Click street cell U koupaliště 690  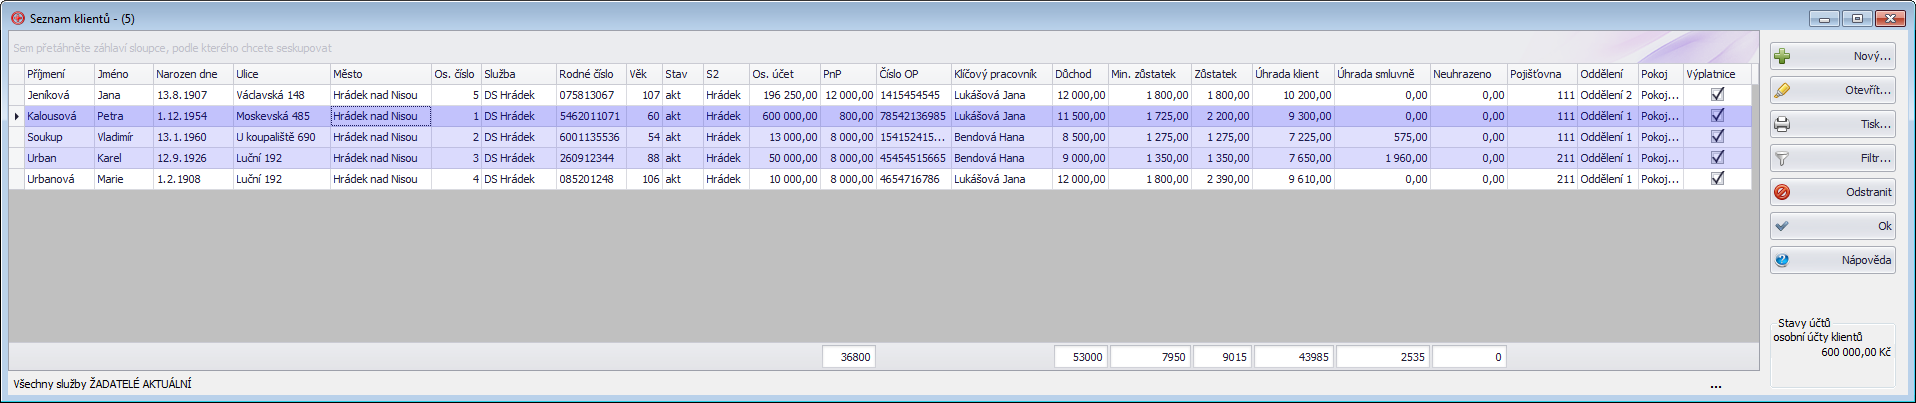click(x=281, y=137)
